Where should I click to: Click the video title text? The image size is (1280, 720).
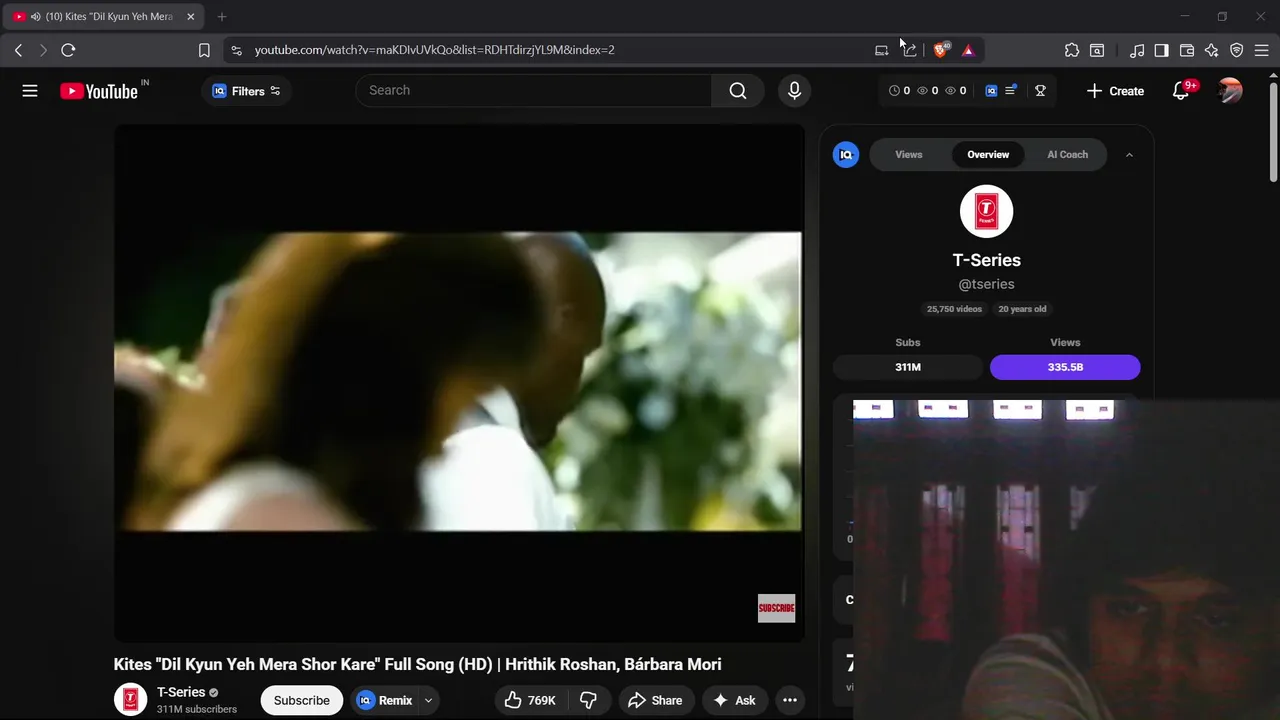(x=417, y=665)
